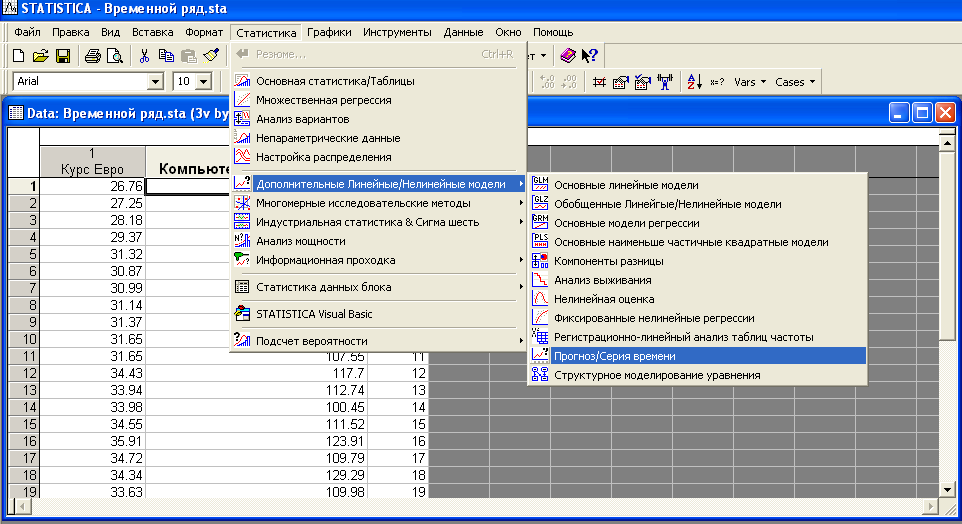Click Прогноз/Серия времени

(x=698, y=356)
